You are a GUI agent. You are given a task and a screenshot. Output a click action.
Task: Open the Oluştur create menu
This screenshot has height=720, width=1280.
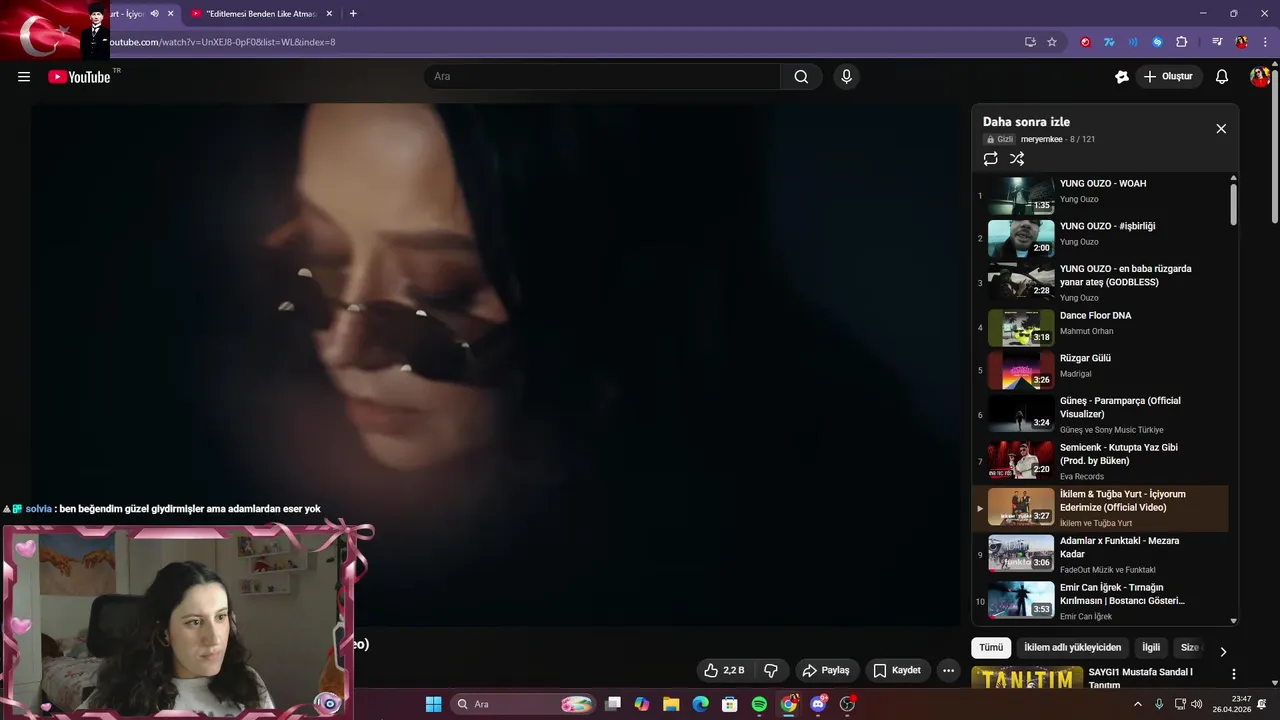pyautogui.click(x=1169, y=77)
